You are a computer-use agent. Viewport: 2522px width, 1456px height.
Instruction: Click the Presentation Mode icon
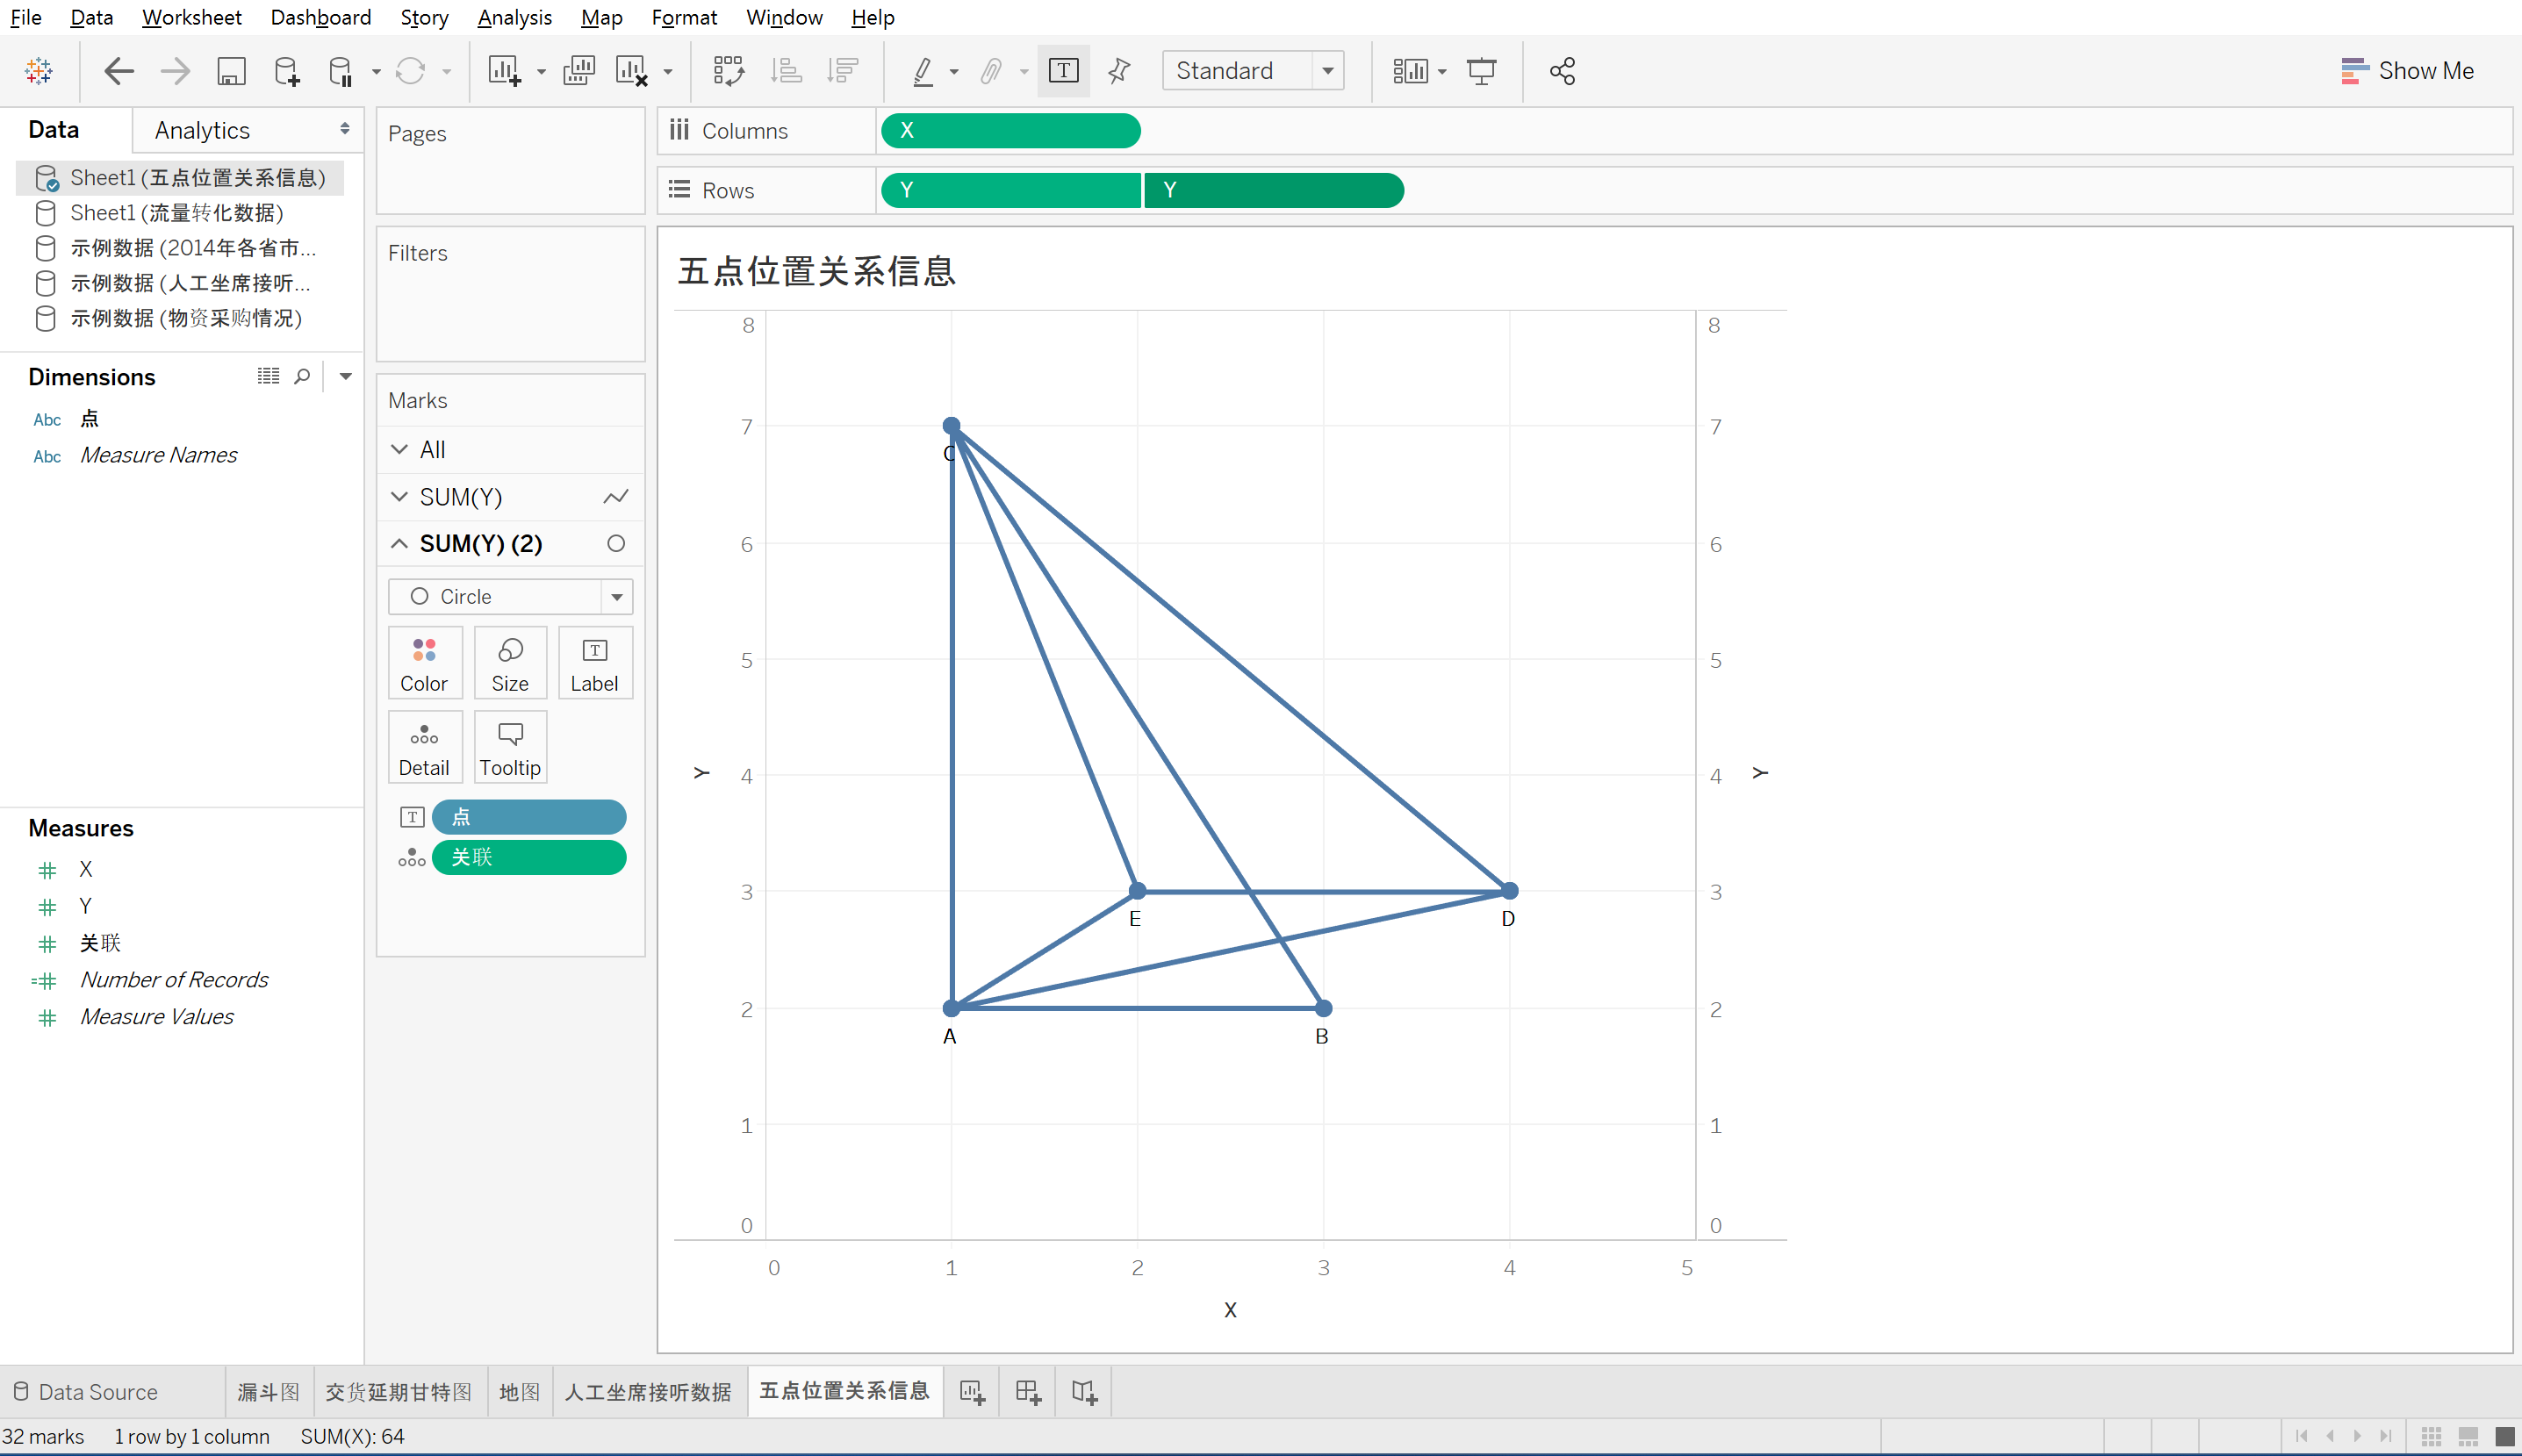tap(1481, 71)
